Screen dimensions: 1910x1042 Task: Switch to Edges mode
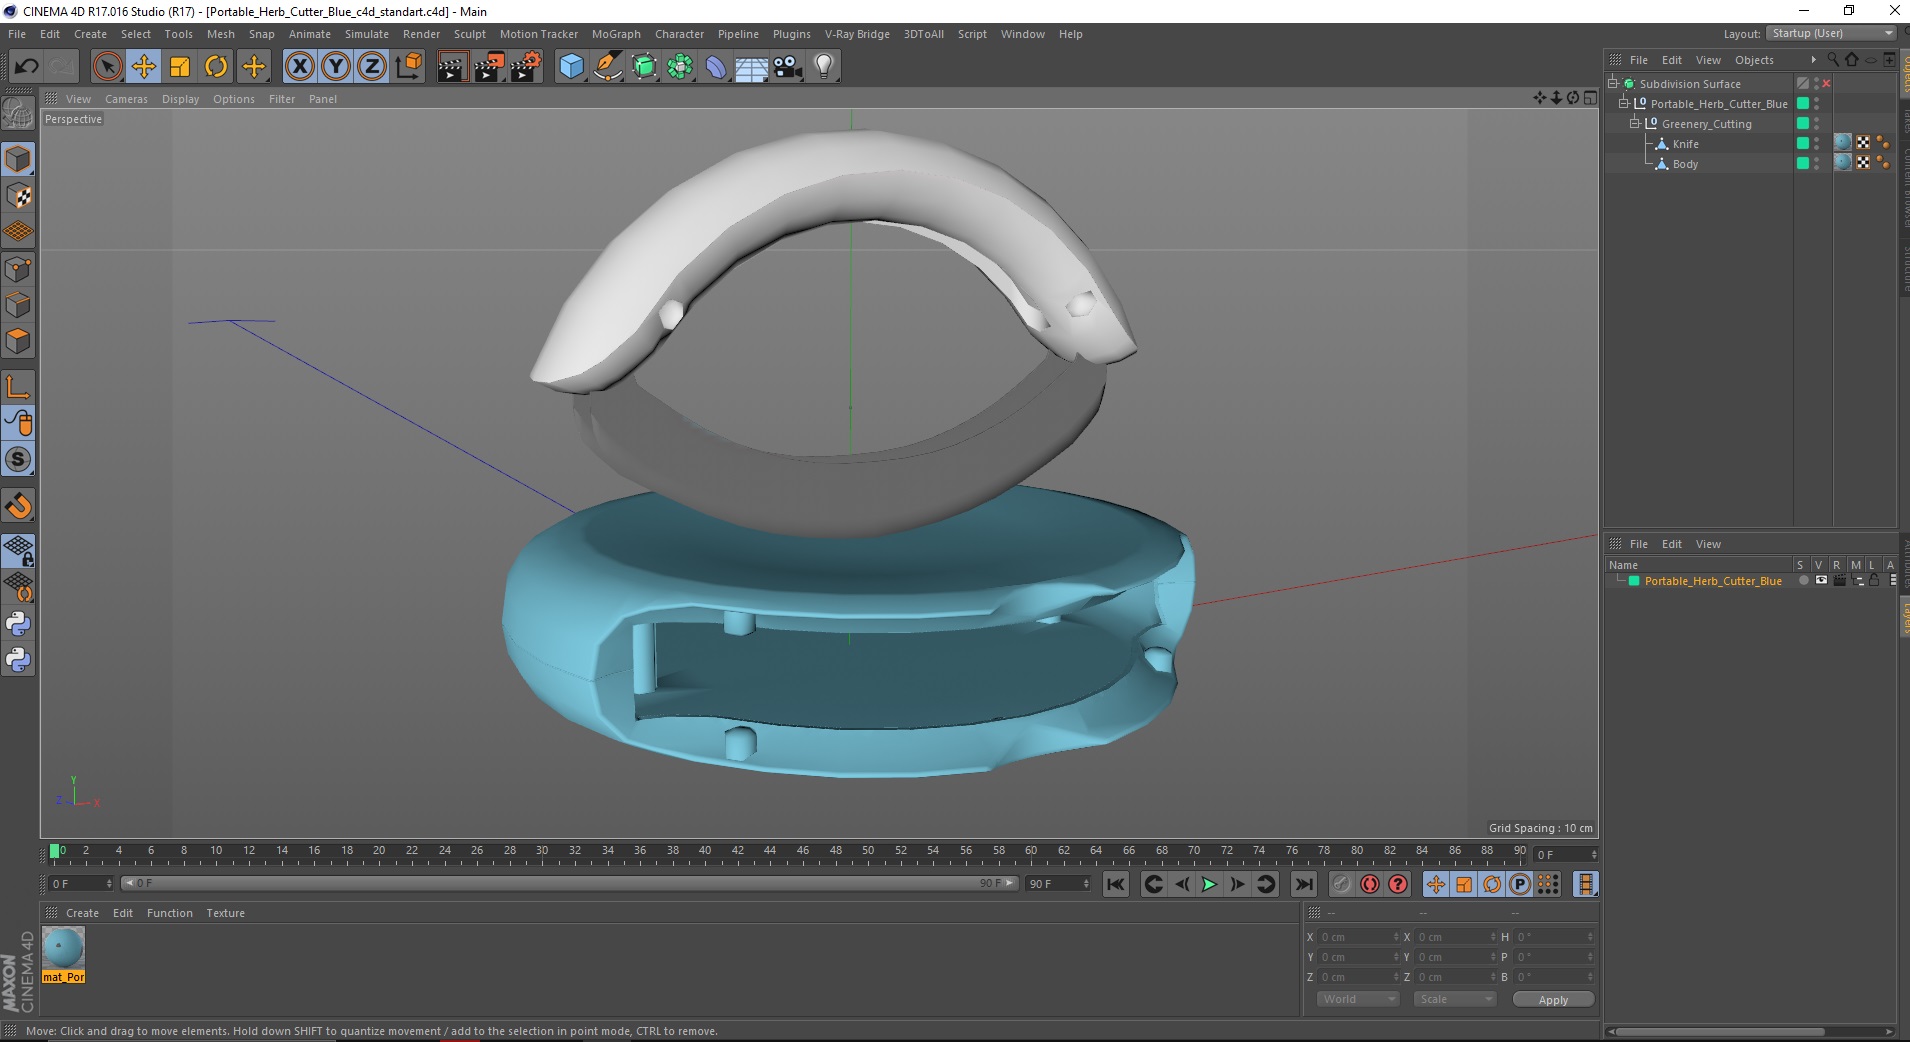click(x=18, y=305)
